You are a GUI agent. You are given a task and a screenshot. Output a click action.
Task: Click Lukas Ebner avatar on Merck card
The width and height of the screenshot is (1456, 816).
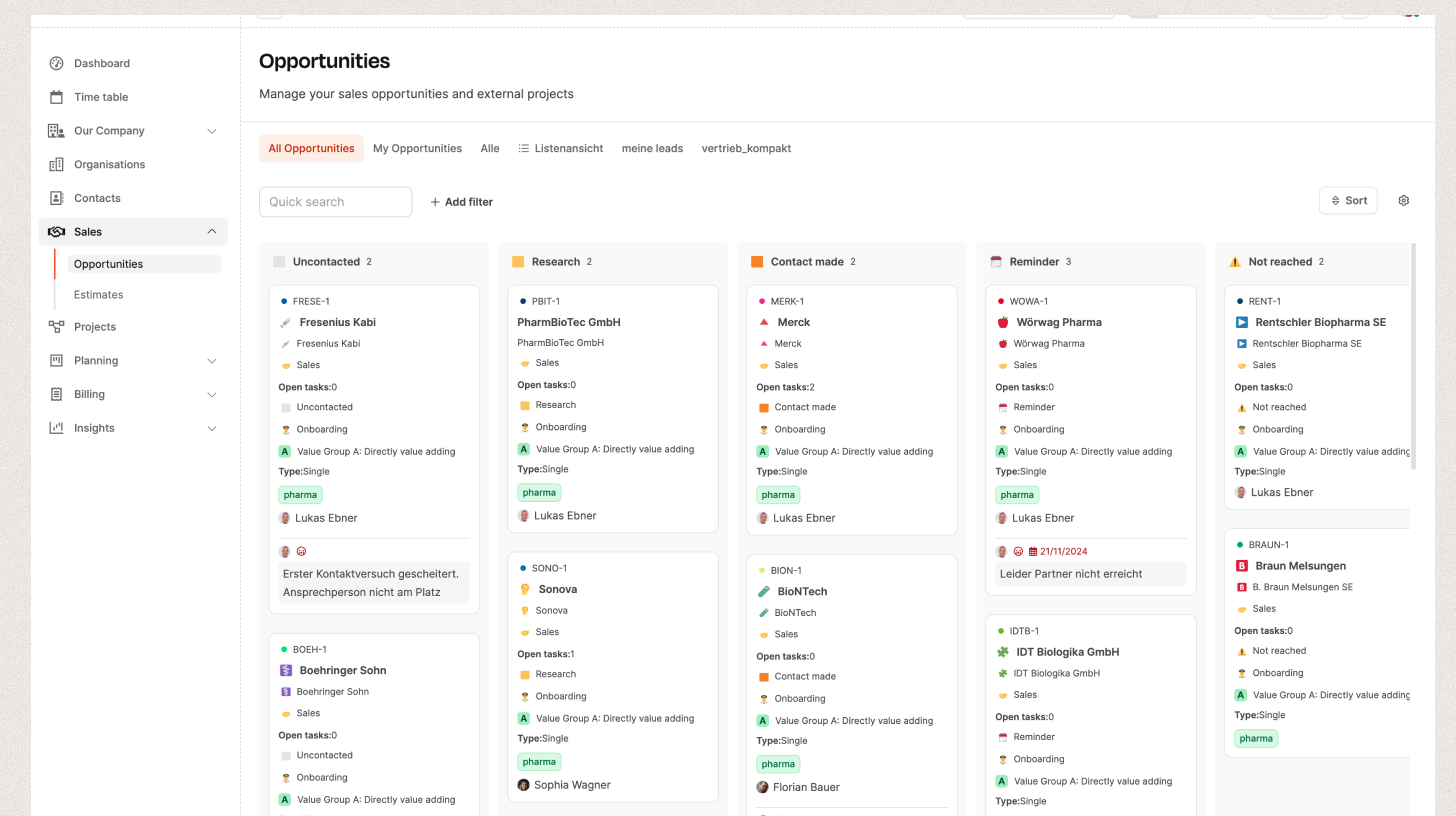[763, 518]
